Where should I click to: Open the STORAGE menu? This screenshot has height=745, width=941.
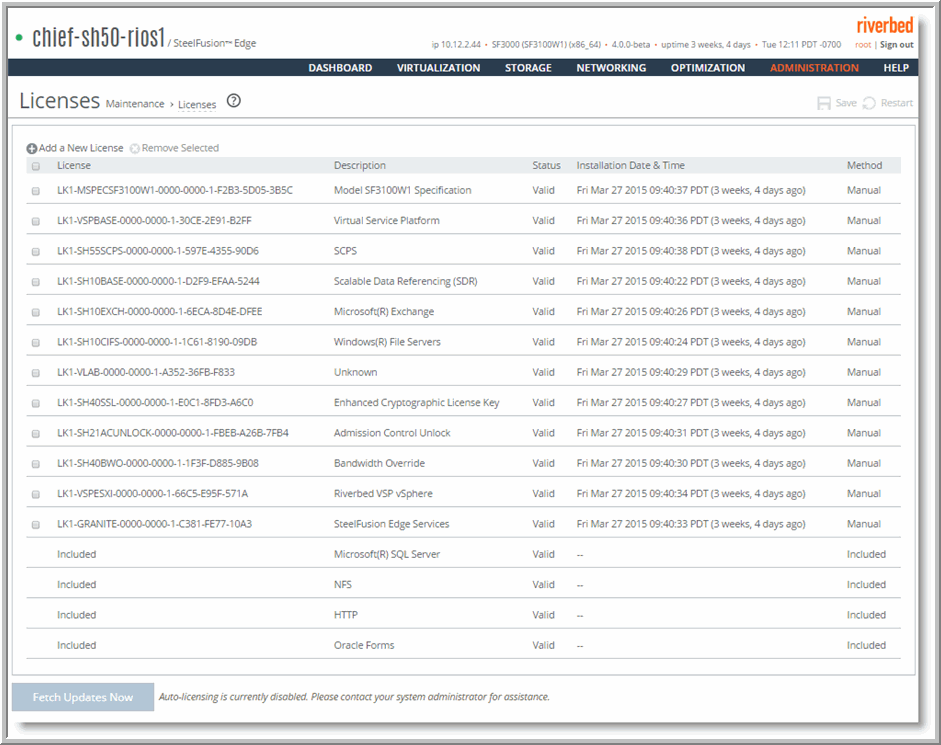(528, 68)
